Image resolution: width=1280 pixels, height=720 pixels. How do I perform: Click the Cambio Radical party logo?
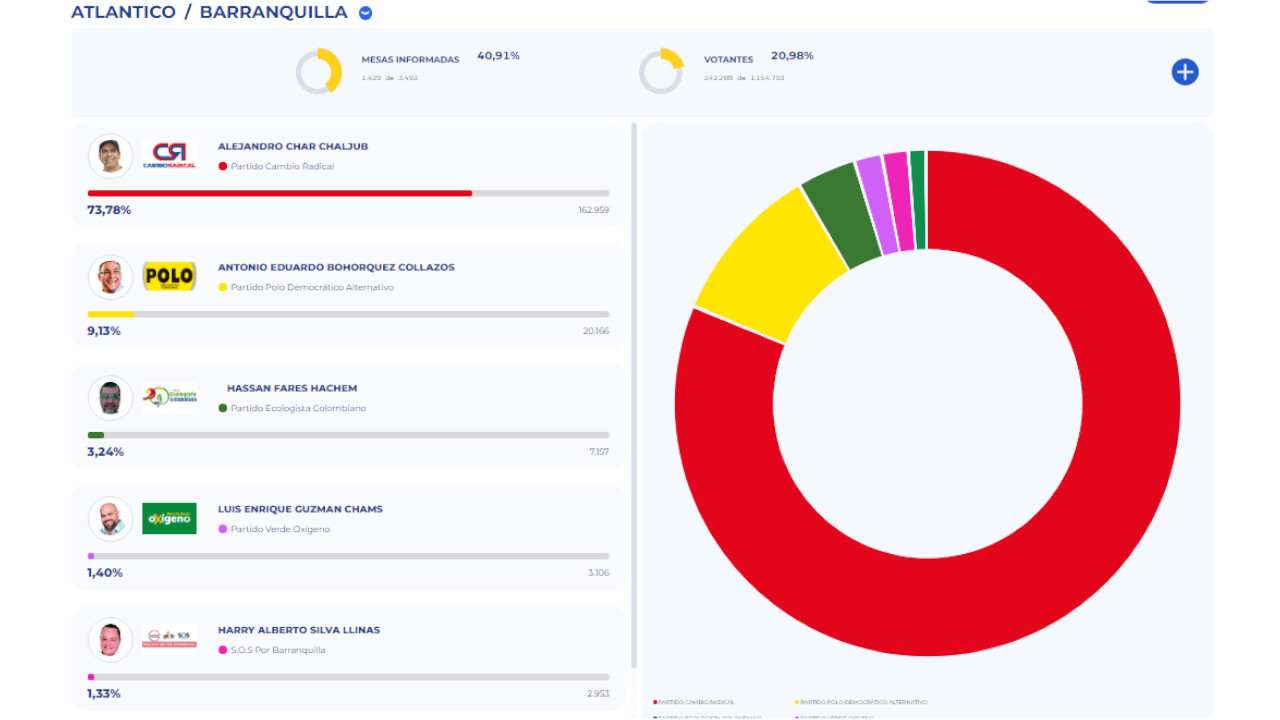click(x=169, y=156)
